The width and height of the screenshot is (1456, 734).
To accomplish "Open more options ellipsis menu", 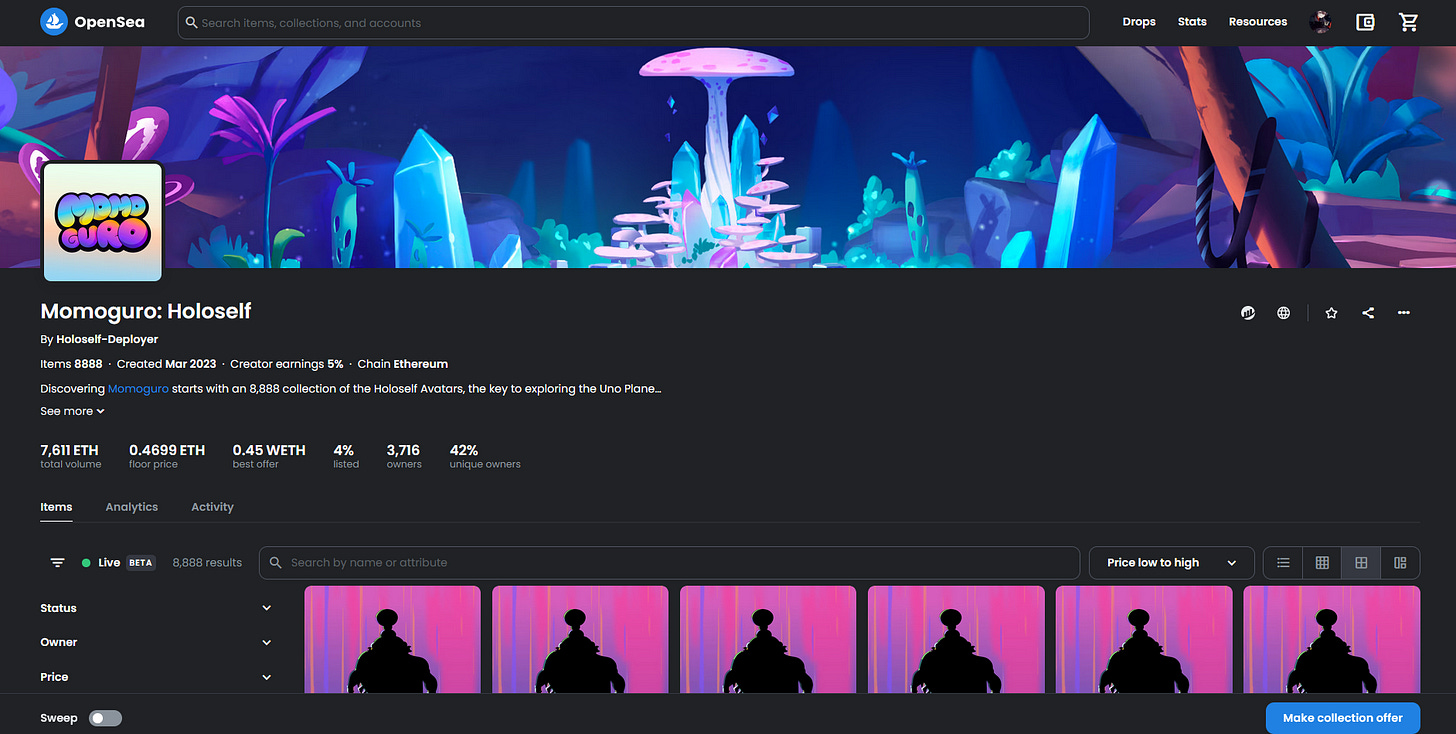I will 1404,313.
